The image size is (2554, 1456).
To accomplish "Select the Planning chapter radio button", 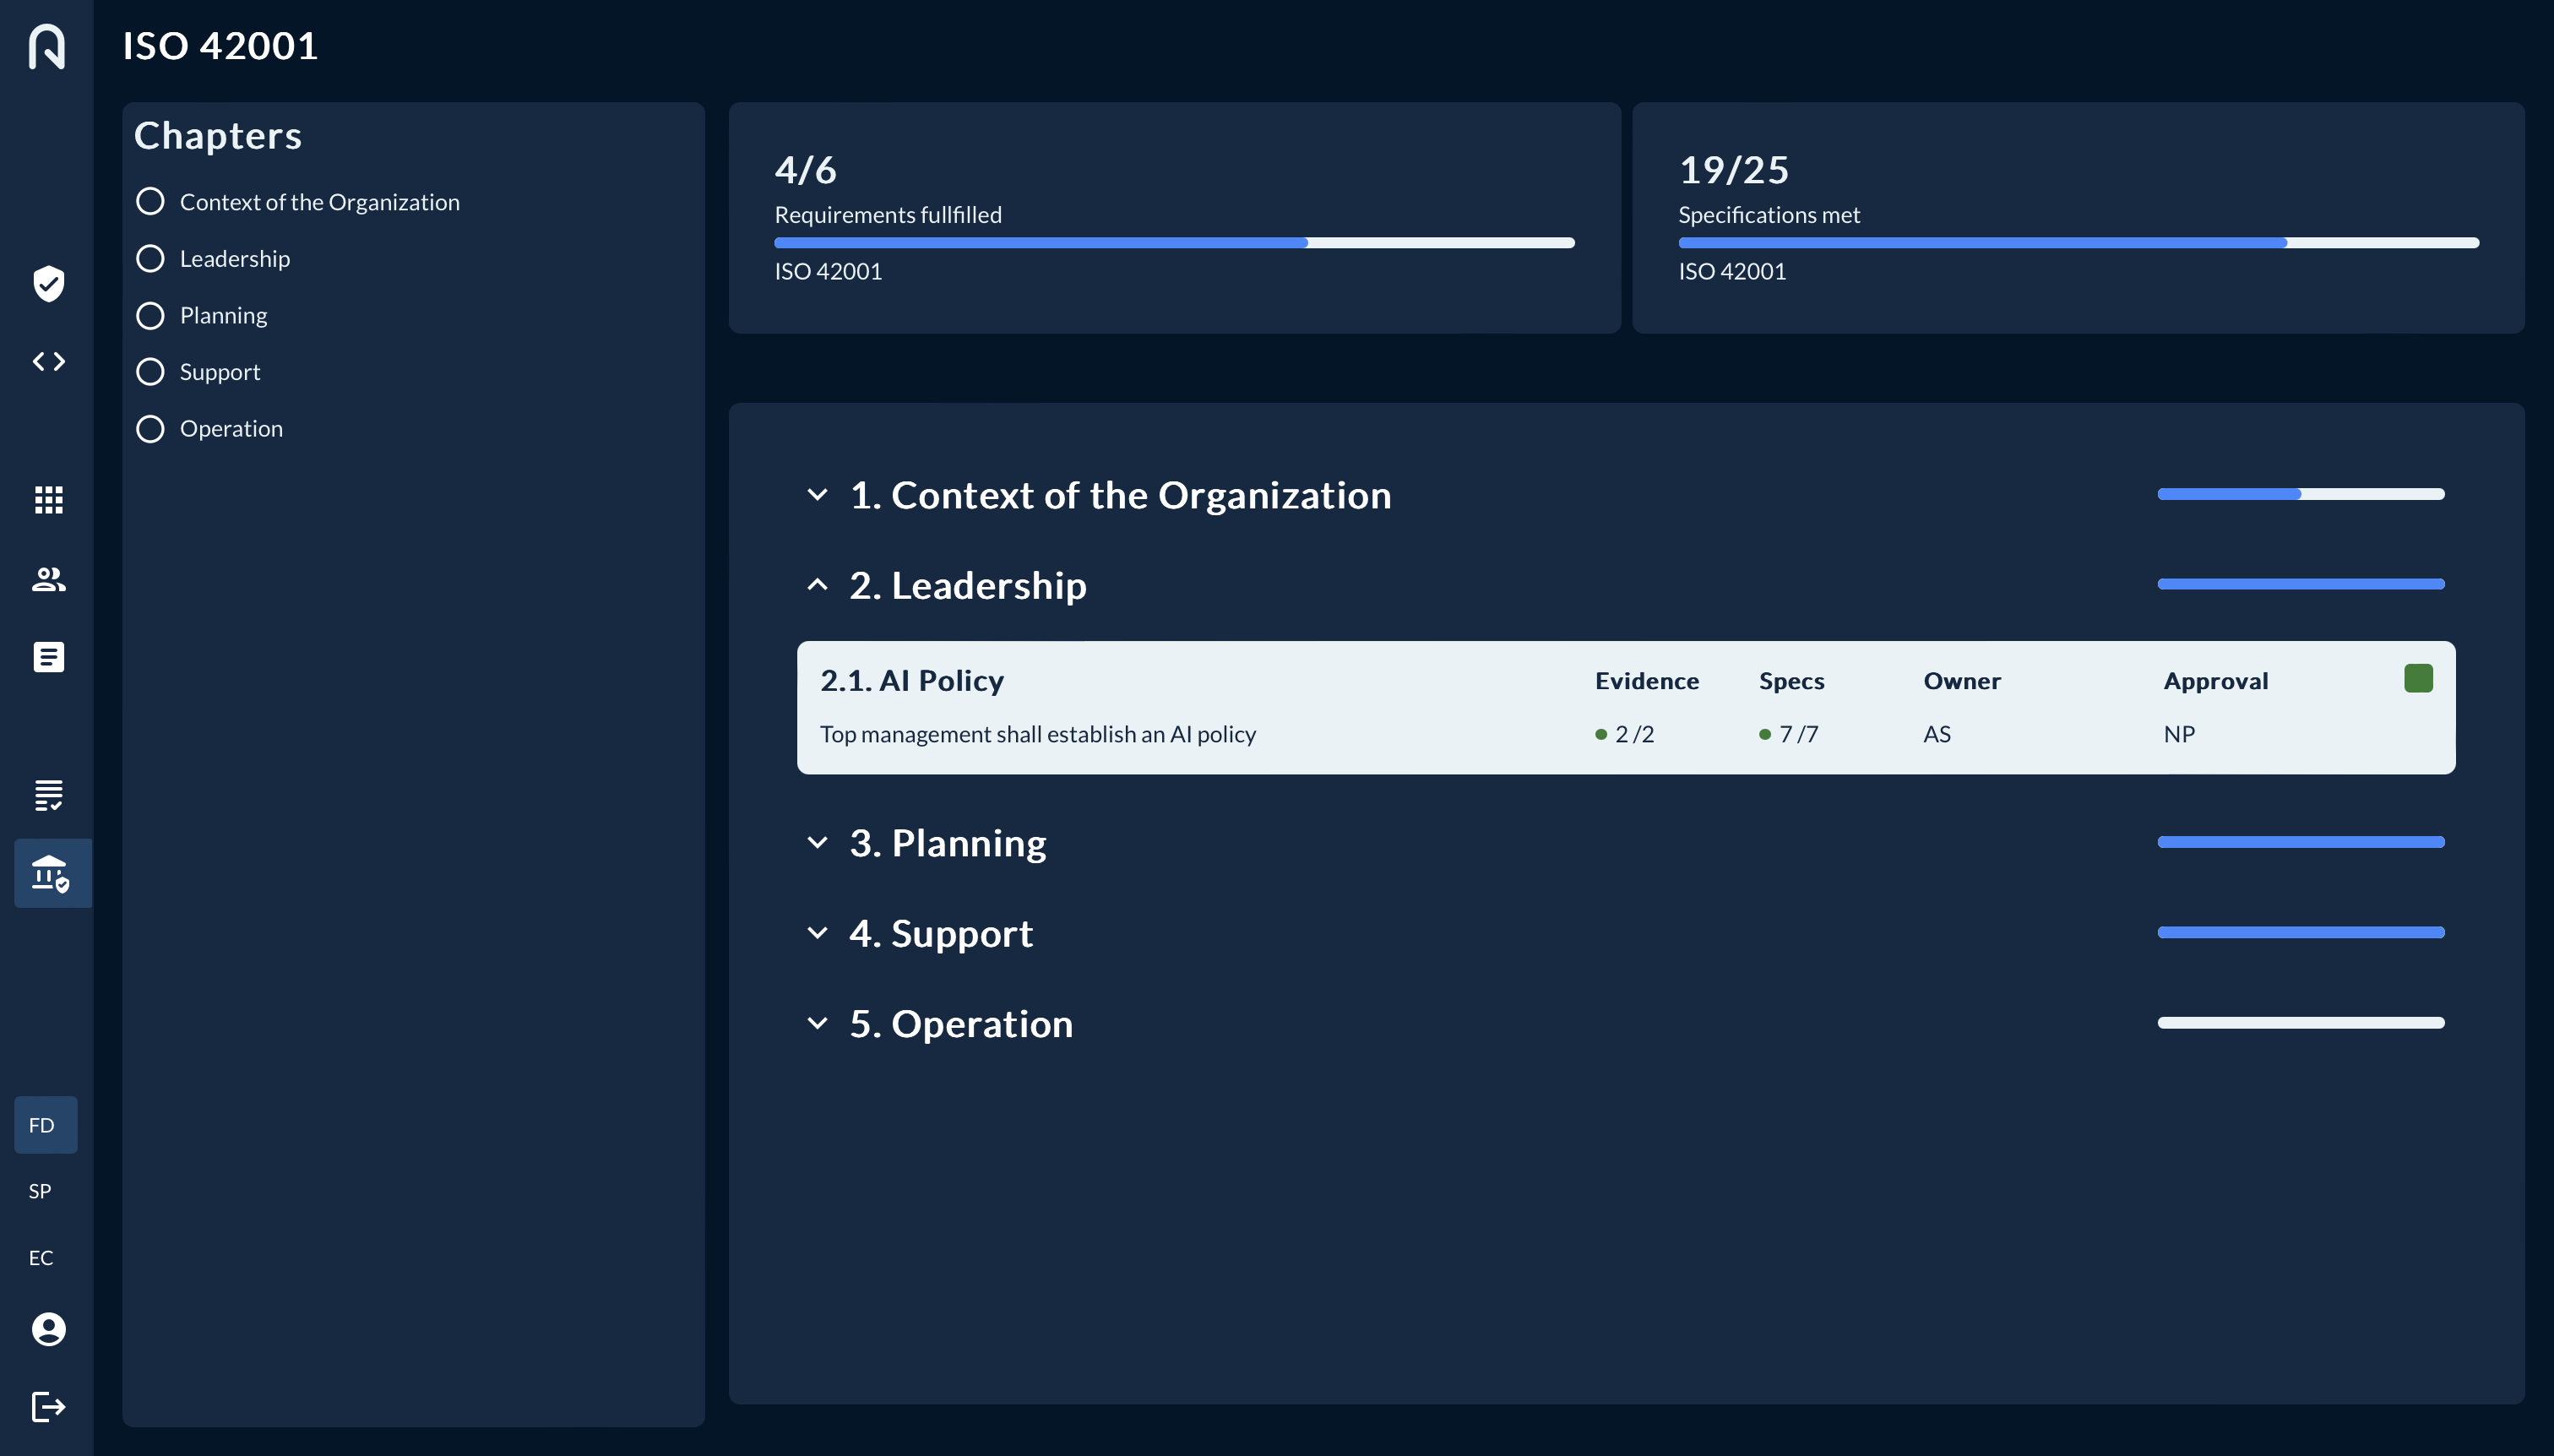I will 150,316.
